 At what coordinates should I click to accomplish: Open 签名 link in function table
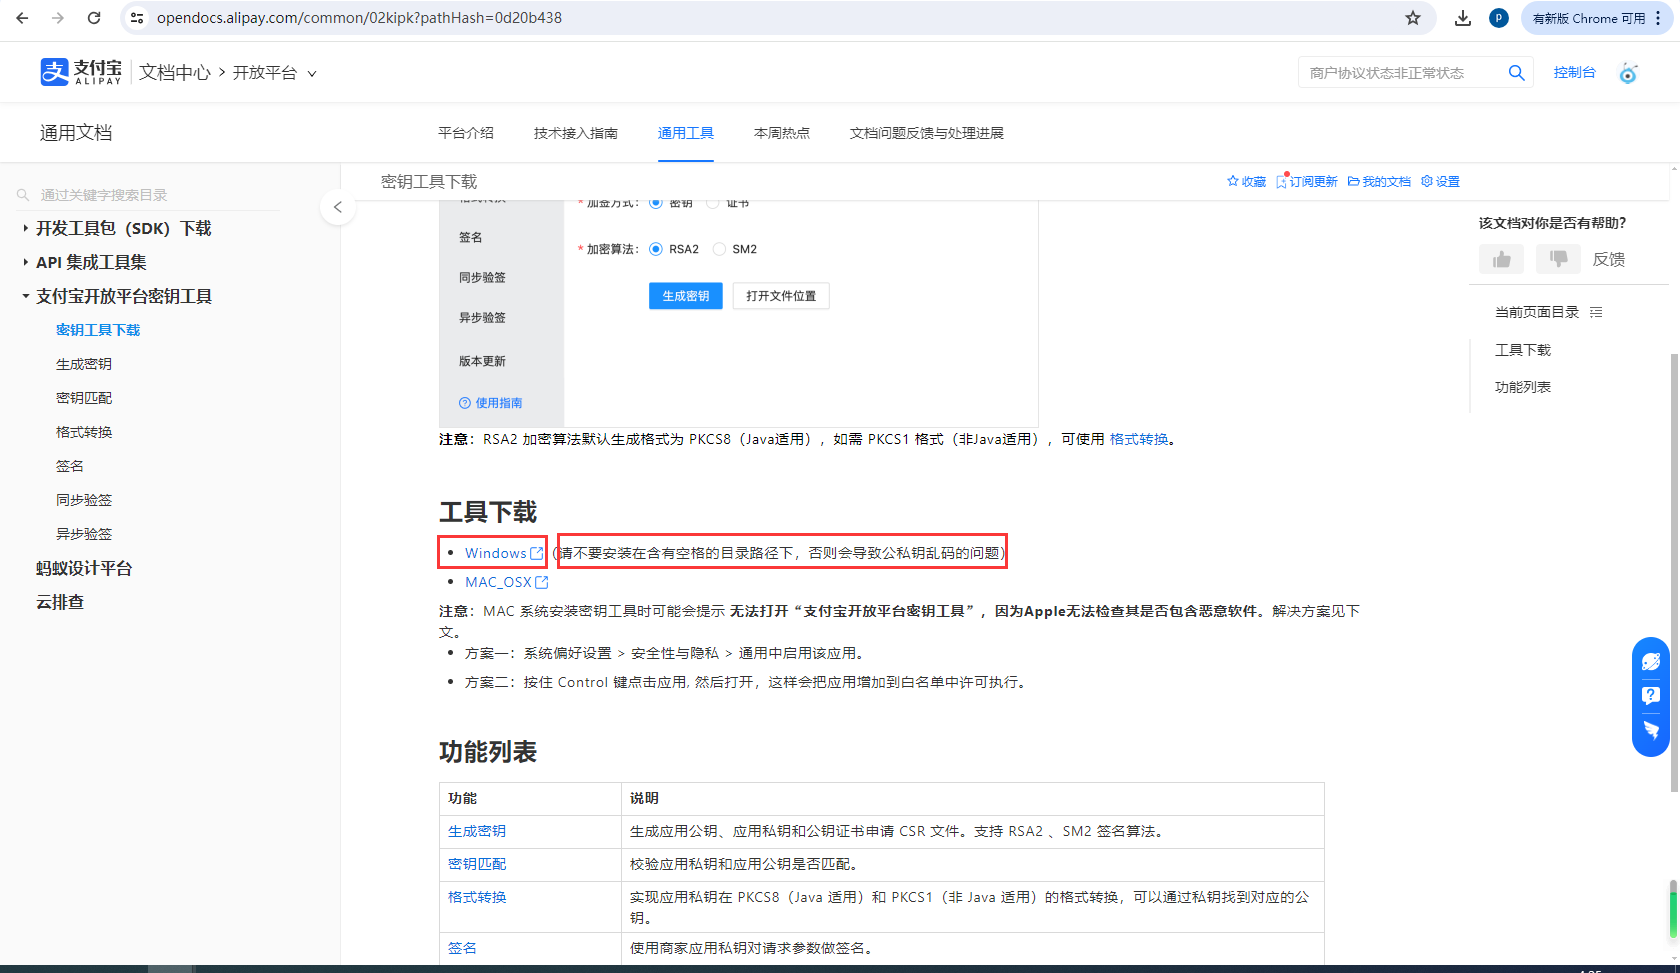point(462,948)
